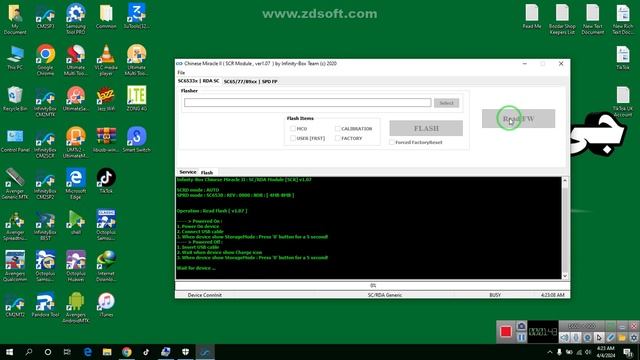Select the Octoplus Huawei desktop icon
The image size is (640, 360).
76,266
